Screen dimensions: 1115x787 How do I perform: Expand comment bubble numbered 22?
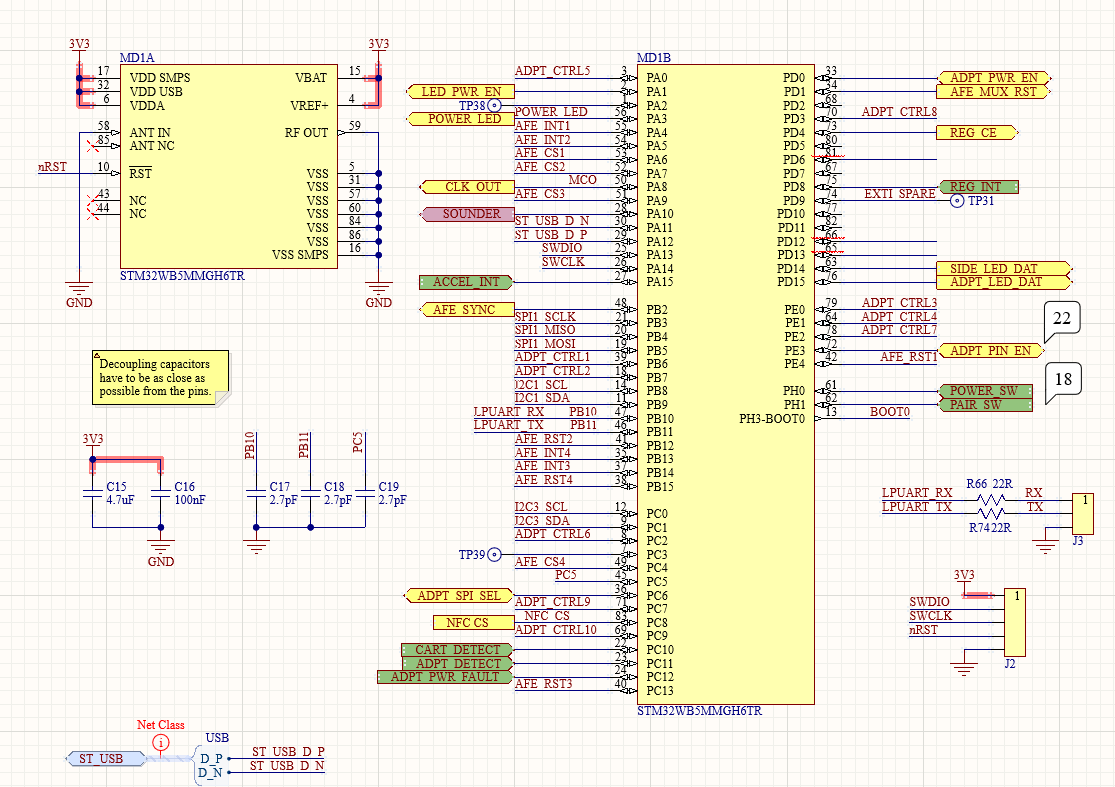tap(1062, 318)
